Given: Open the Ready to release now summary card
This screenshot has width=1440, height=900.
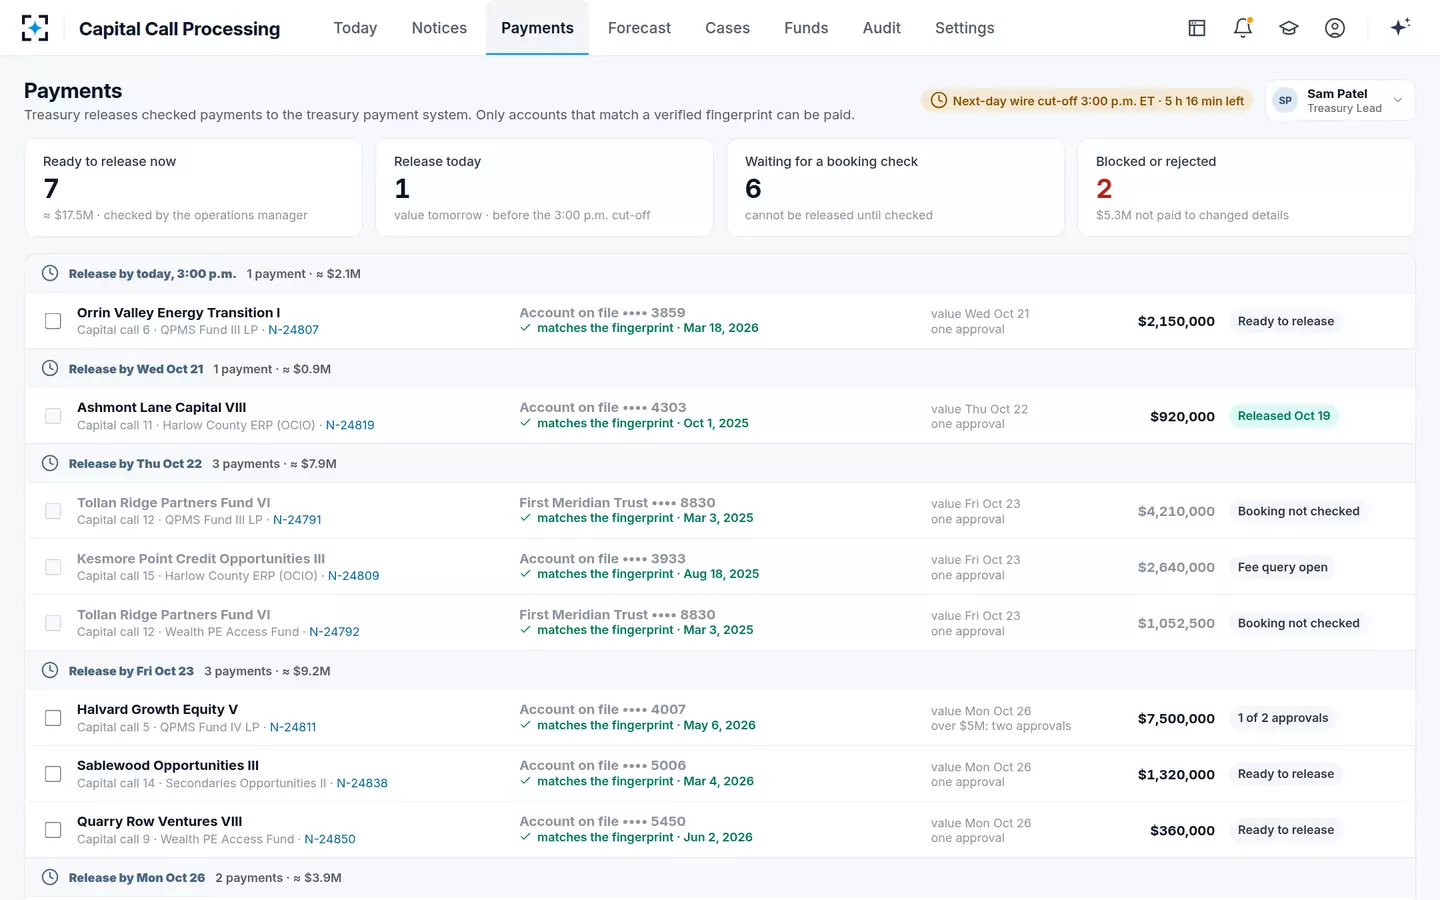Looking at the screenshot, I should [193, 188].
